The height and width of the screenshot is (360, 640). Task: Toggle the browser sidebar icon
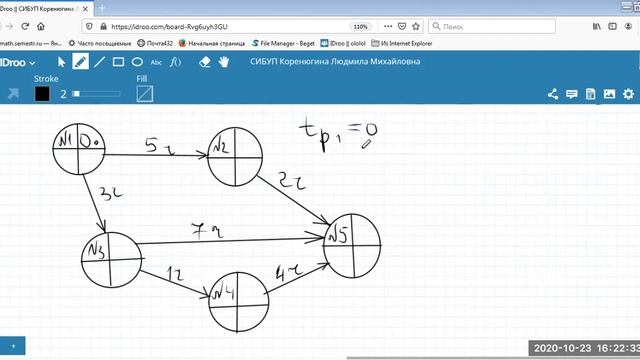[x=612, y=27]
